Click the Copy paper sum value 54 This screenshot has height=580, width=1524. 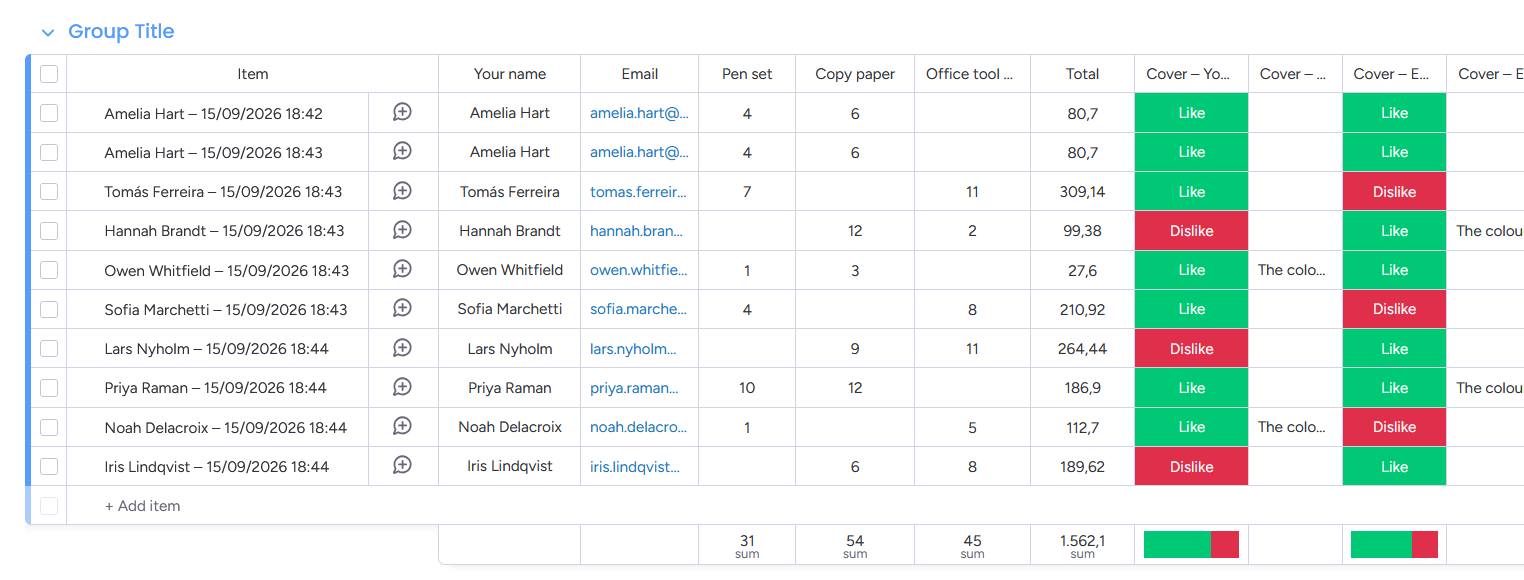click(x=855, y=541)
